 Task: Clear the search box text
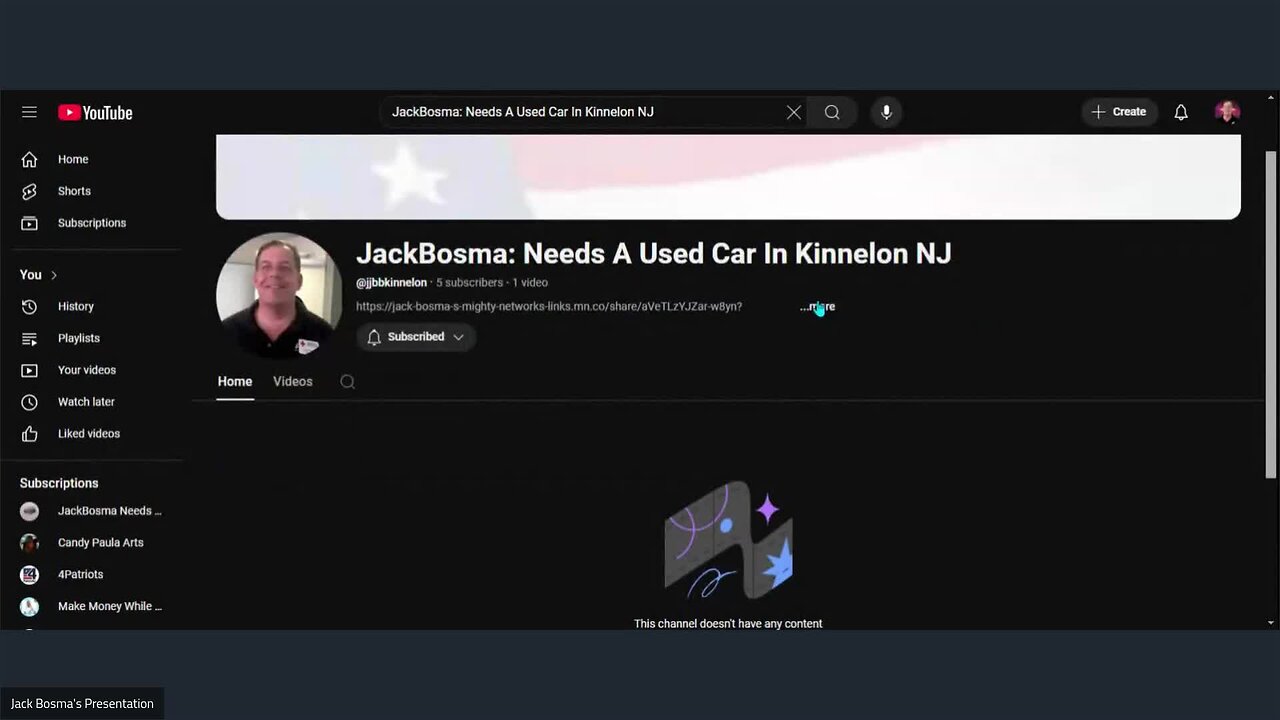[x=794, y=112]
